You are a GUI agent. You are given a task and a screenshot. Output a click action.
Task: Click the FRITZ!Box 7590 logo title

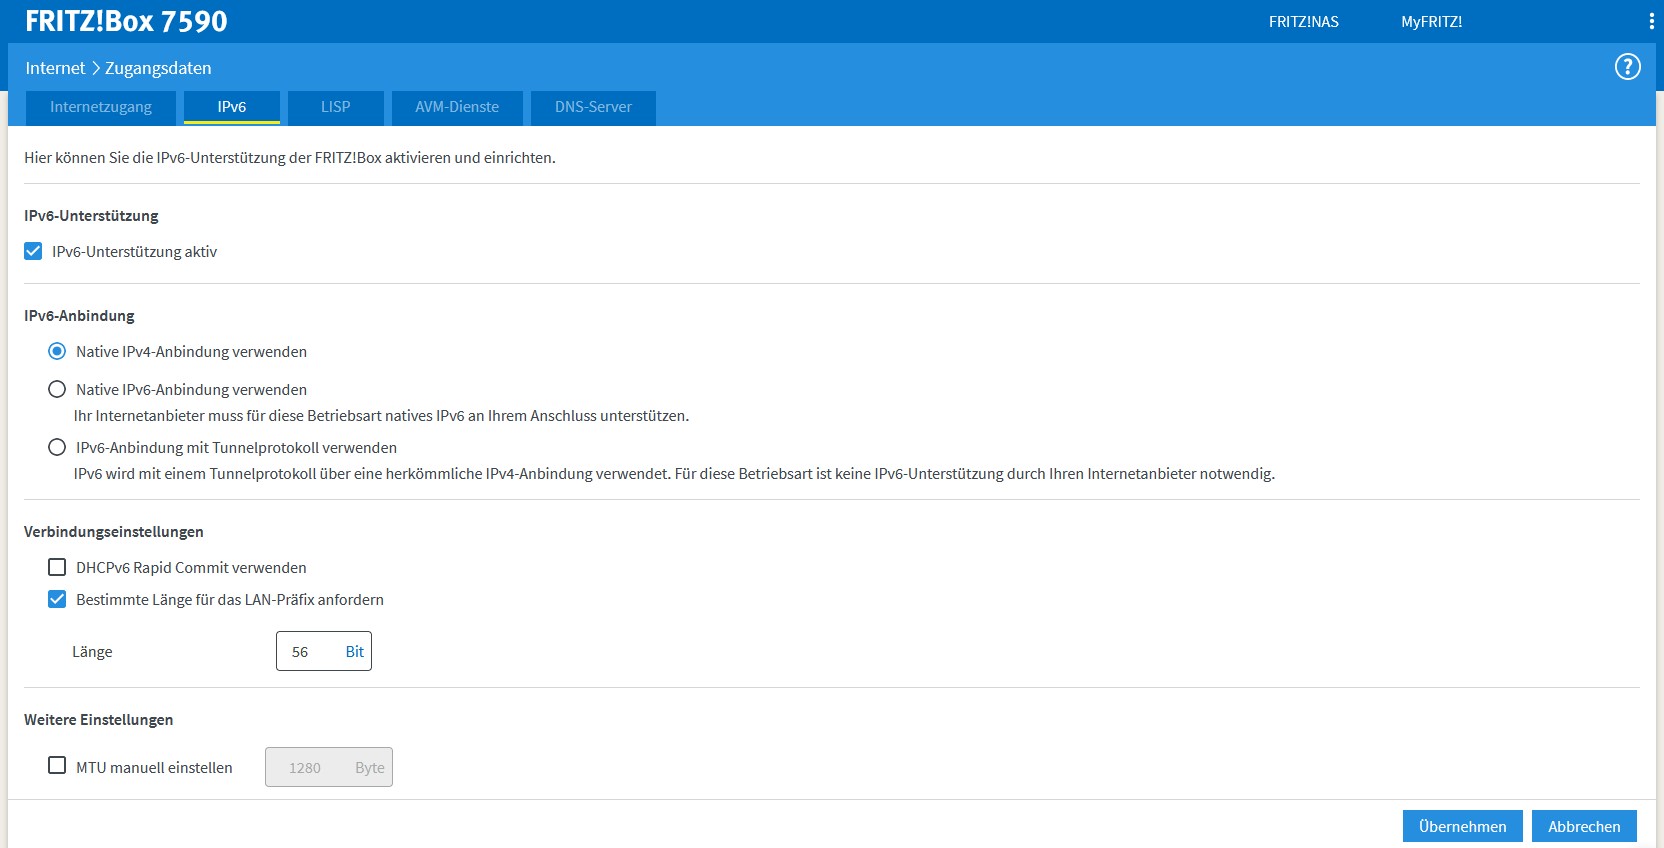[x=126, y=21]
